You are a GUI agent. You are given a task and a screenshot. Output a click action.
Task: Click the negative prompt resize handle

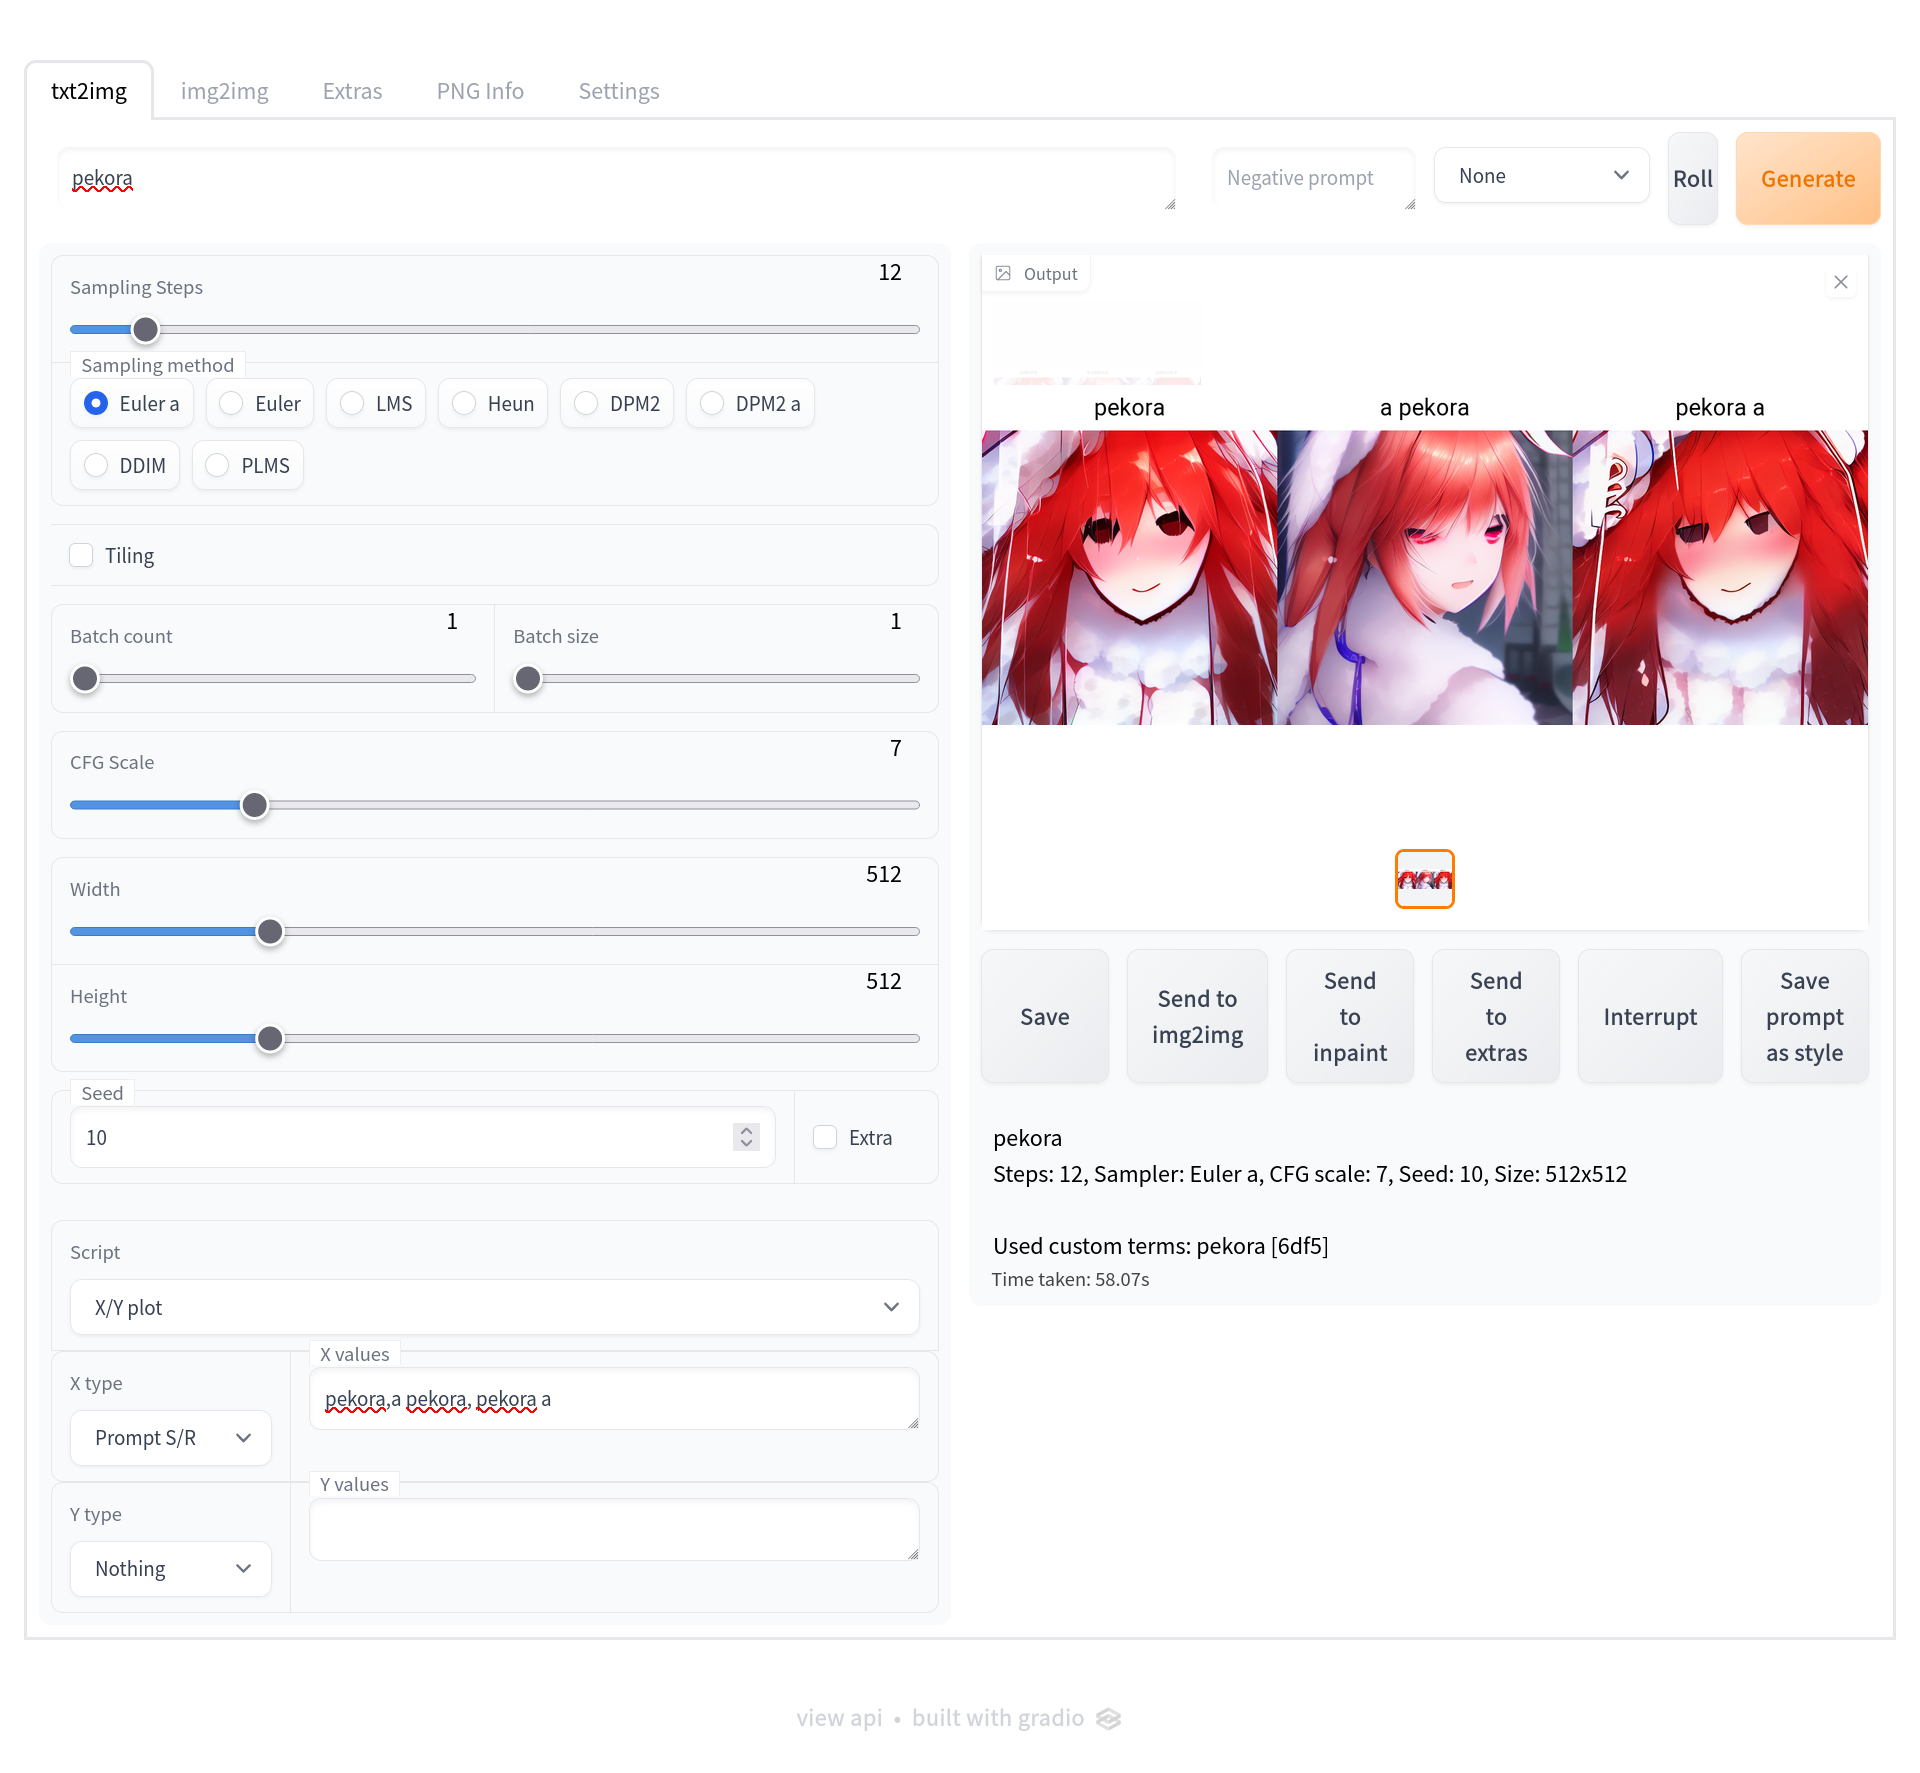click(1410, 204)
